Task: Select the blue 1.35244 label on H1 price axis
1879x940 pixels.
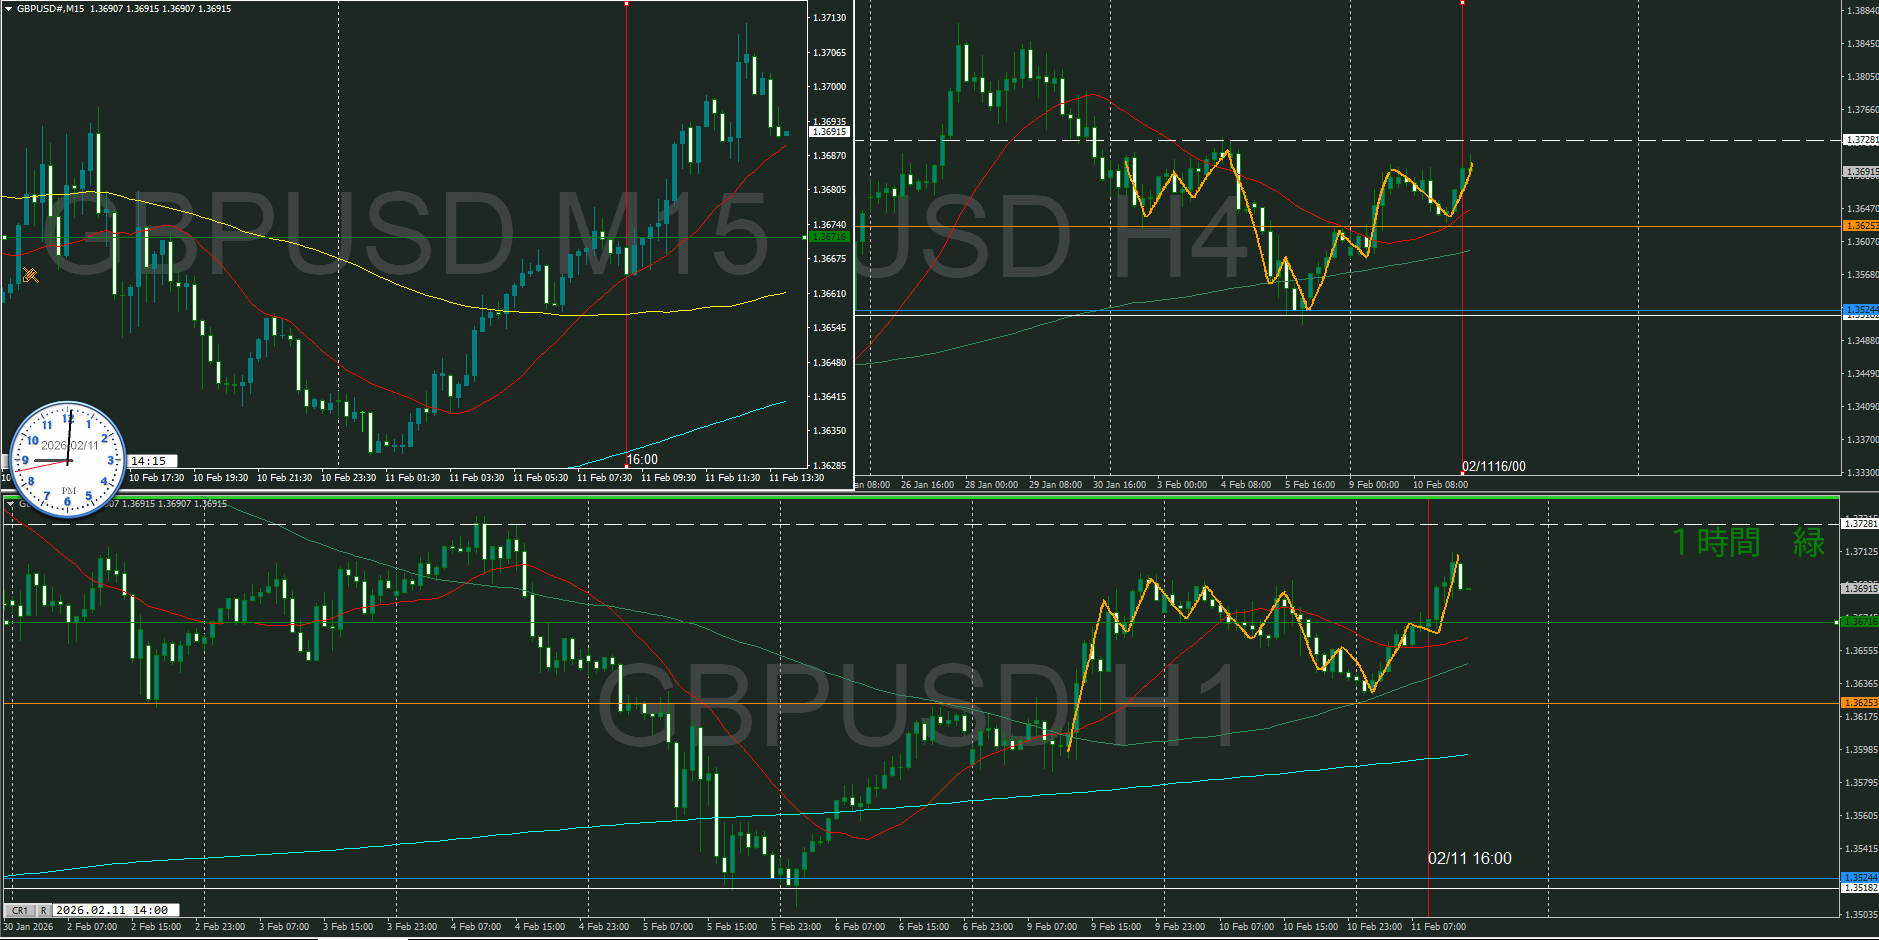Action: pyautogui.click(x=1860, y=877)
